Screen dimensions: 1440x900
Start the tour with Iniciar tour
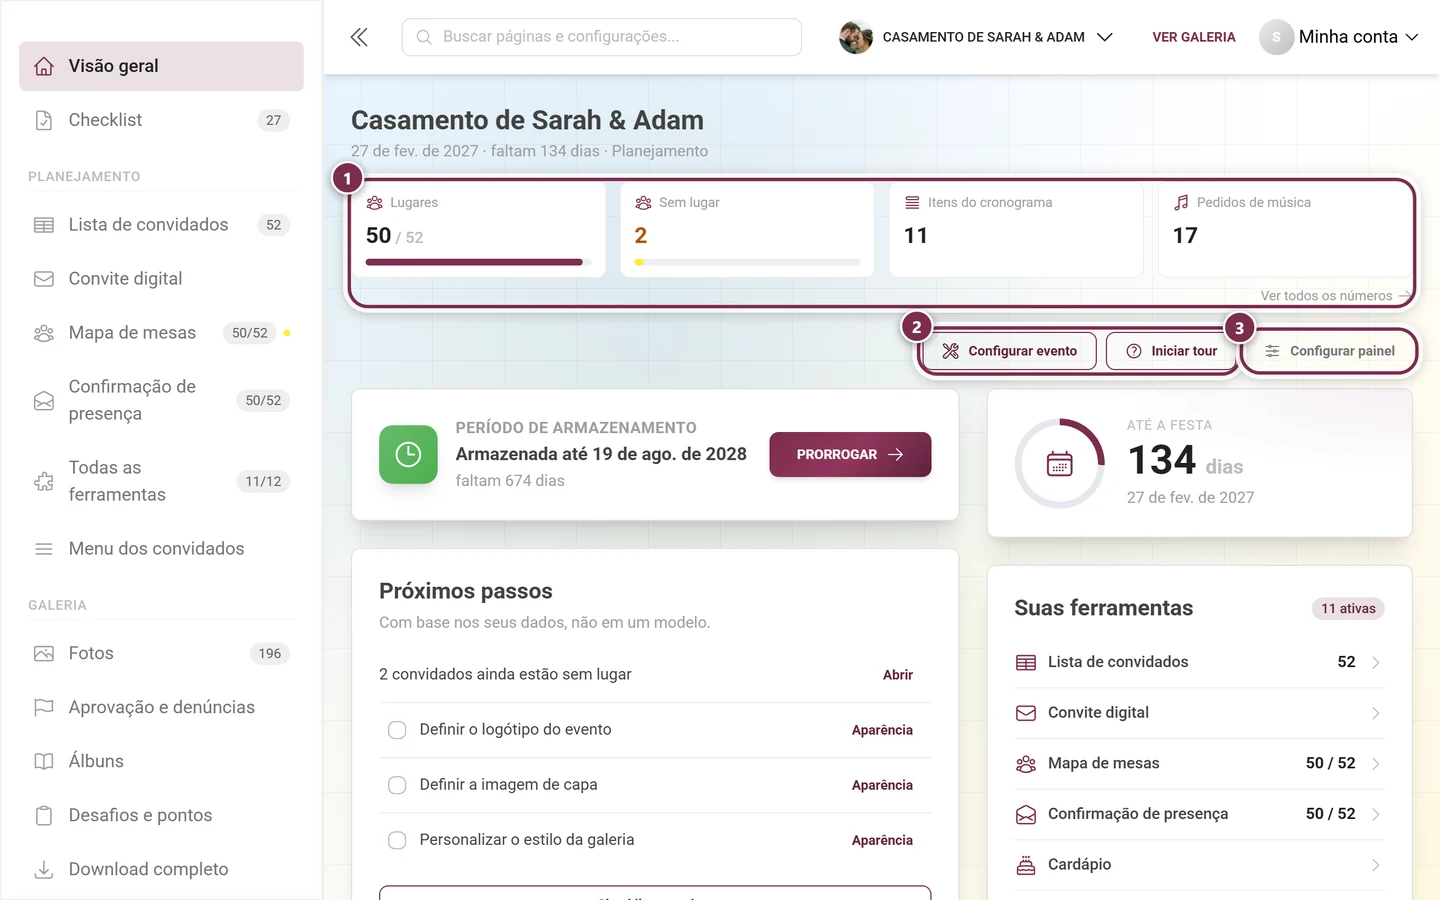click(1172, 351)
